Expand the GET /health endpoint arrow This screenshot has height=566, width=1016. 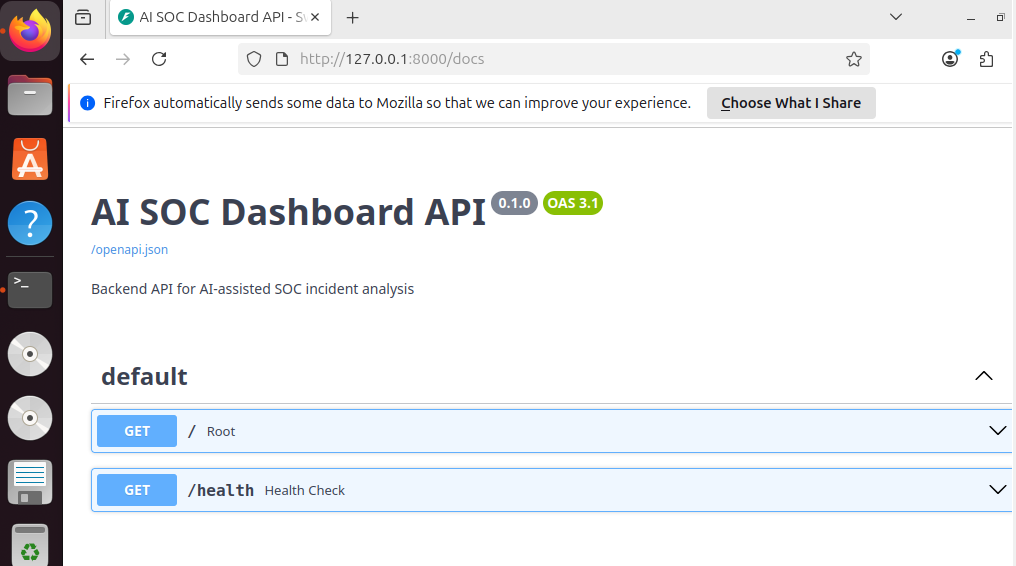point(997,490)
